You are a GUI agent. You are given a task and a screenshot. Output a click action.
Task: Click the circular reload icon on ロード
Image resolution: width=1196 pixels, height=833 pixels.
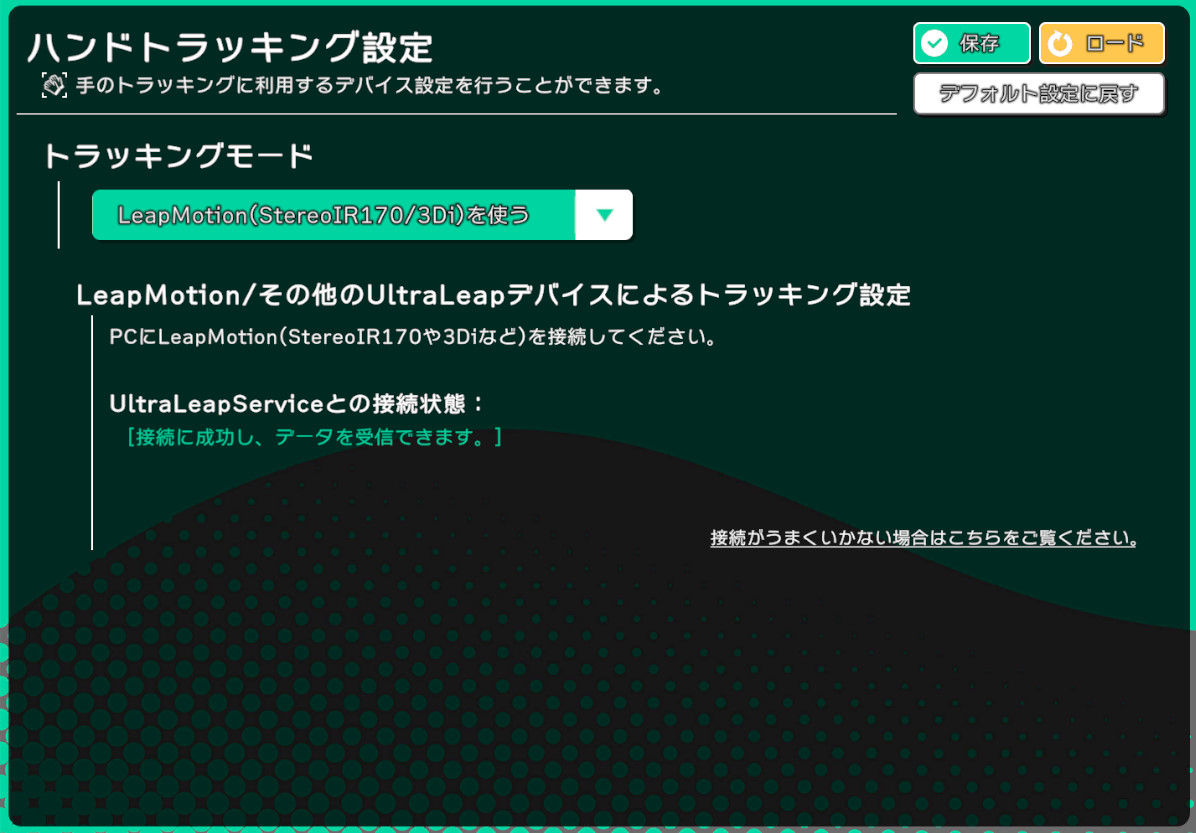pos(1060,43)
